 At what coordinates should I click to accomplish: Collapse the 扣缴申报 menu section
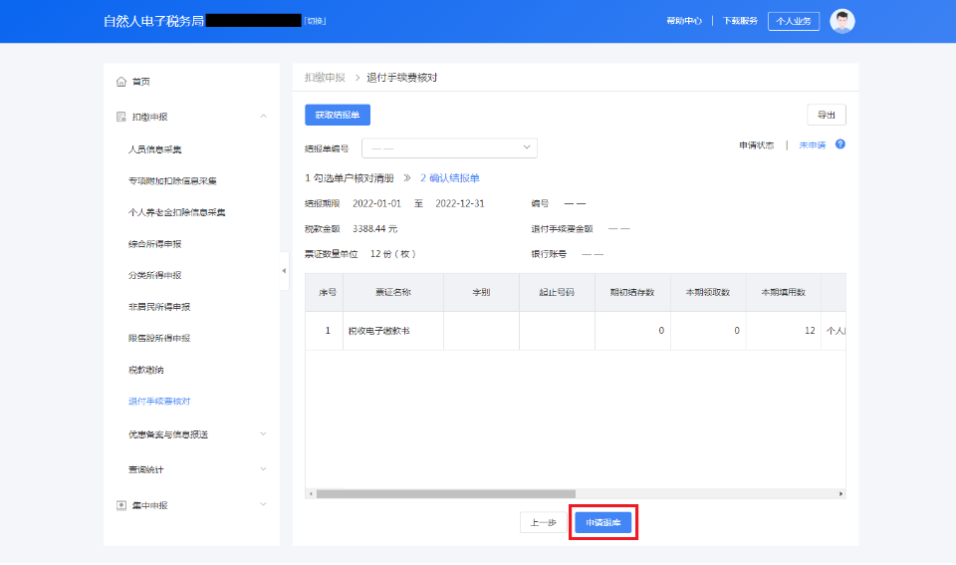263,117
